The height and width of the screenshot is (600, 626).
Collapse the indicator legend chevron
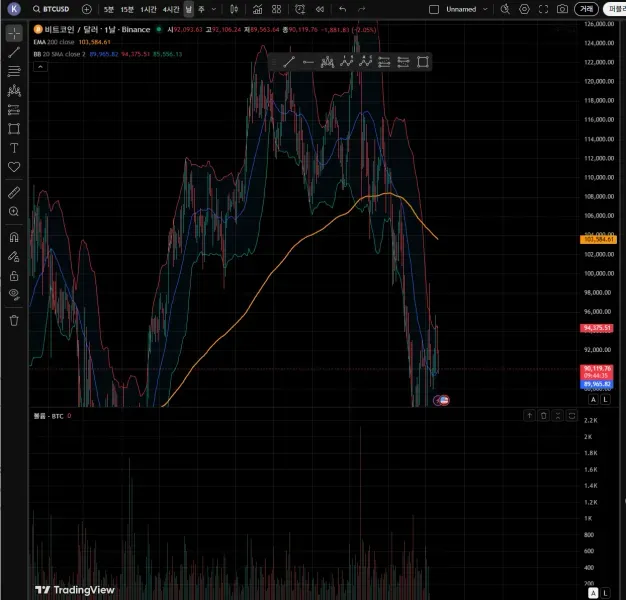click(40, 67)
